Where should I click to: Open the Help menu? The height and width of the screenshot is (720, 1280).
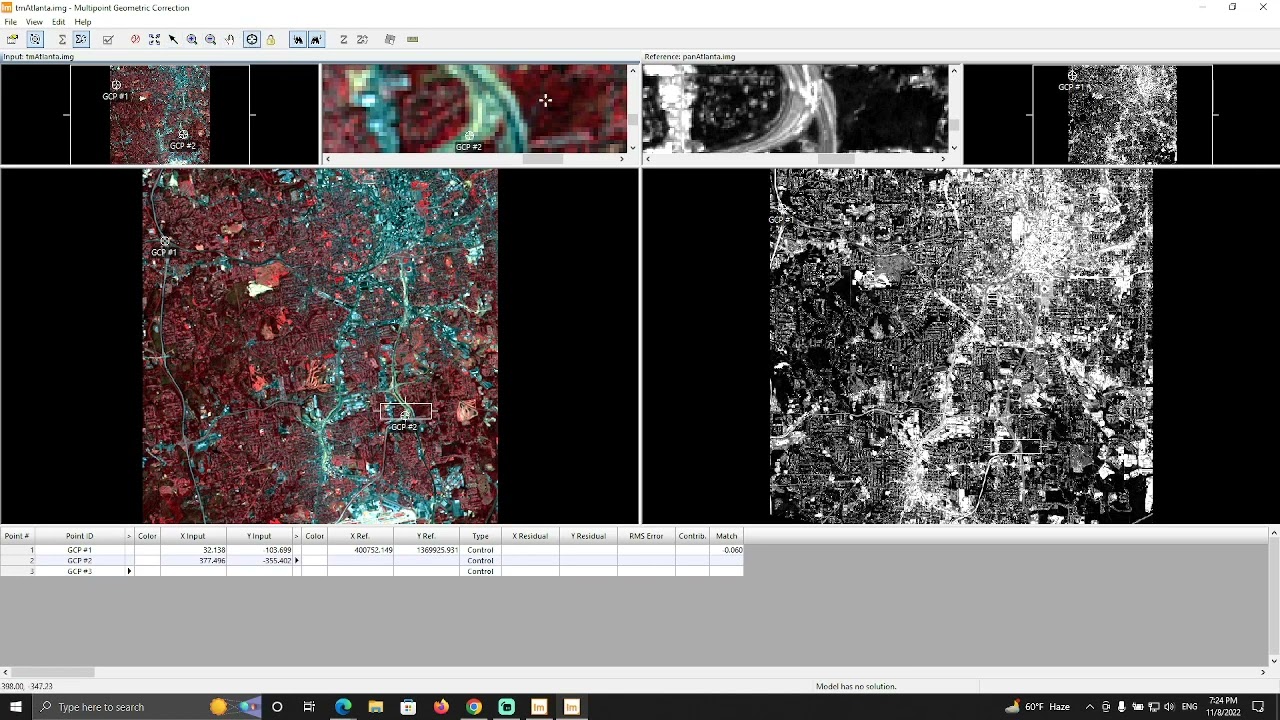[83, 22]
